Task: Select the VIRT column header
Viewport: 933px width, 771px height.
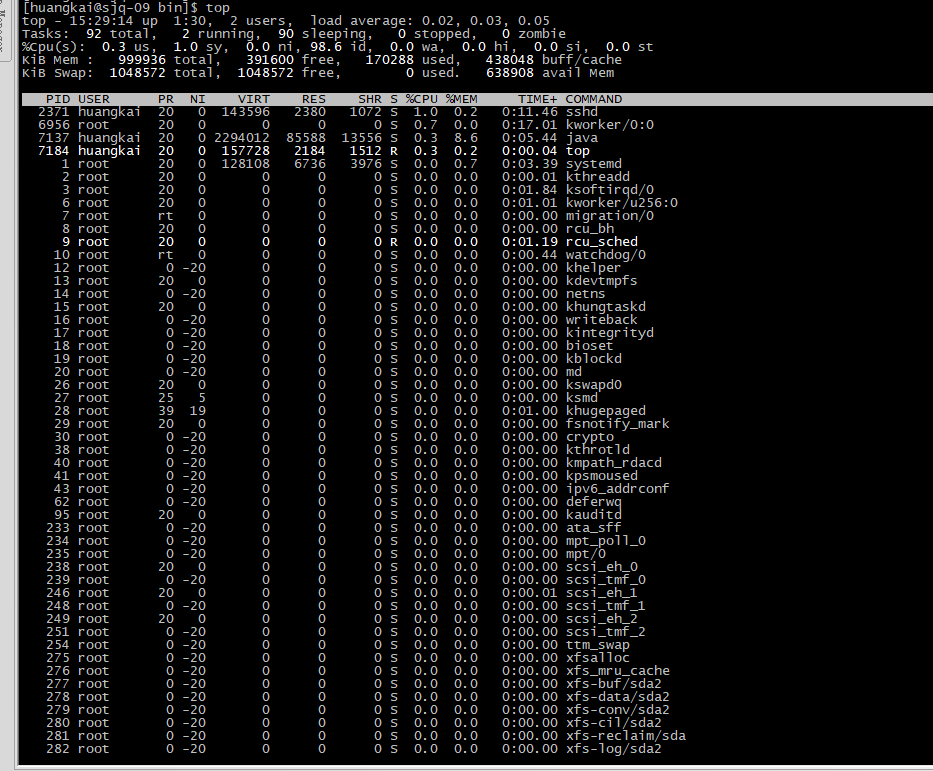Action: click(x=253, y=99)
